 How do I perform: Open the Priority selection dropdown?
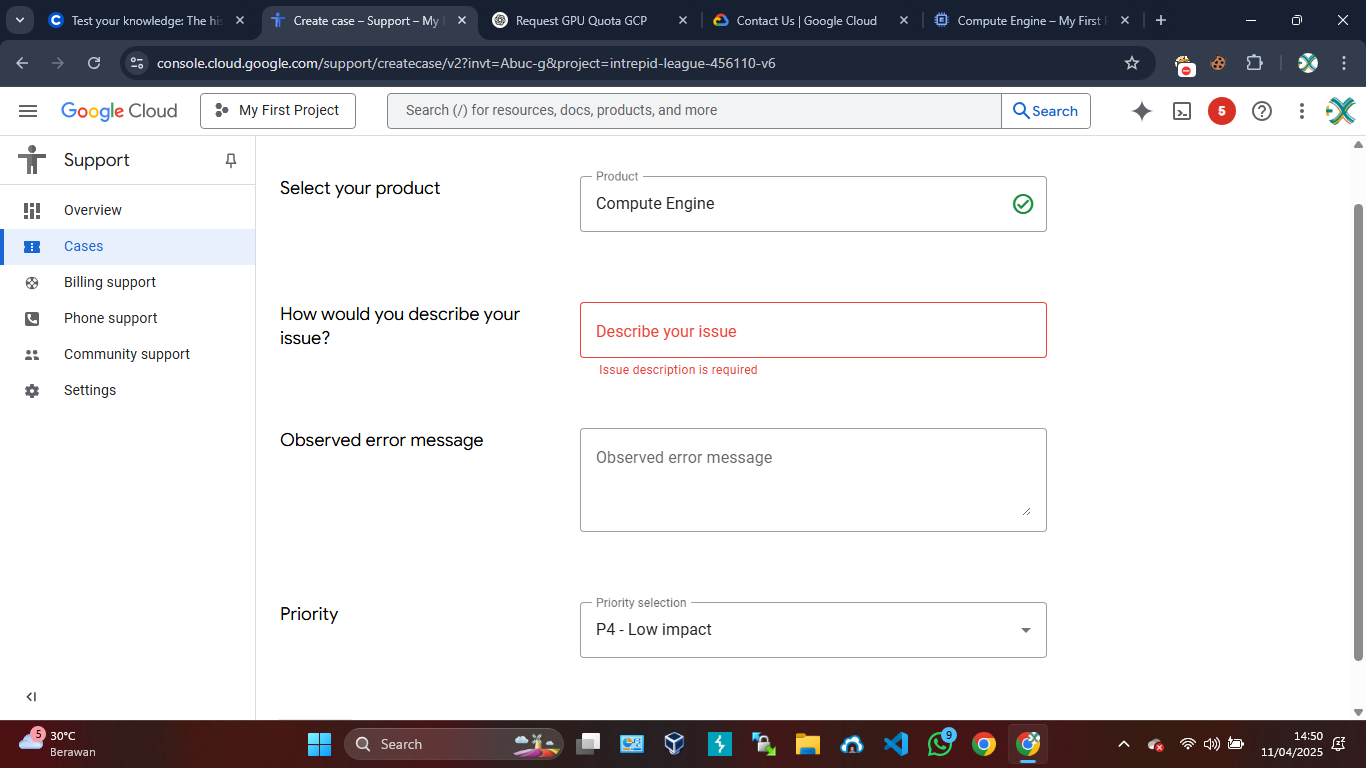[813, 630]
